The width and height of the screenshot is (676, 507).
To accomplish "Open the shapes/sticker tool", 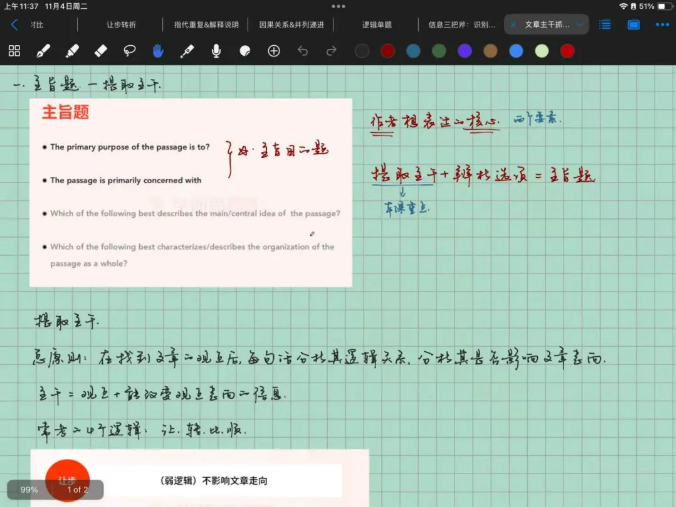I will pos(245,50).
